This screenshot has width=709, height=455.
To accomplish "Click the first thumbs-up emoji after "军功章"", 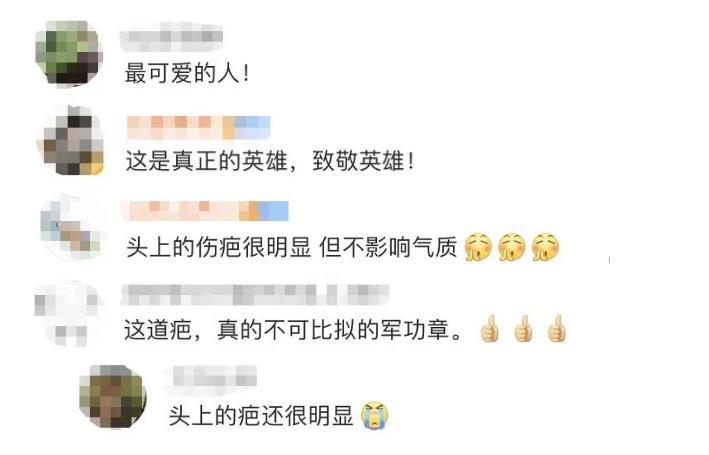I will 490,328.
